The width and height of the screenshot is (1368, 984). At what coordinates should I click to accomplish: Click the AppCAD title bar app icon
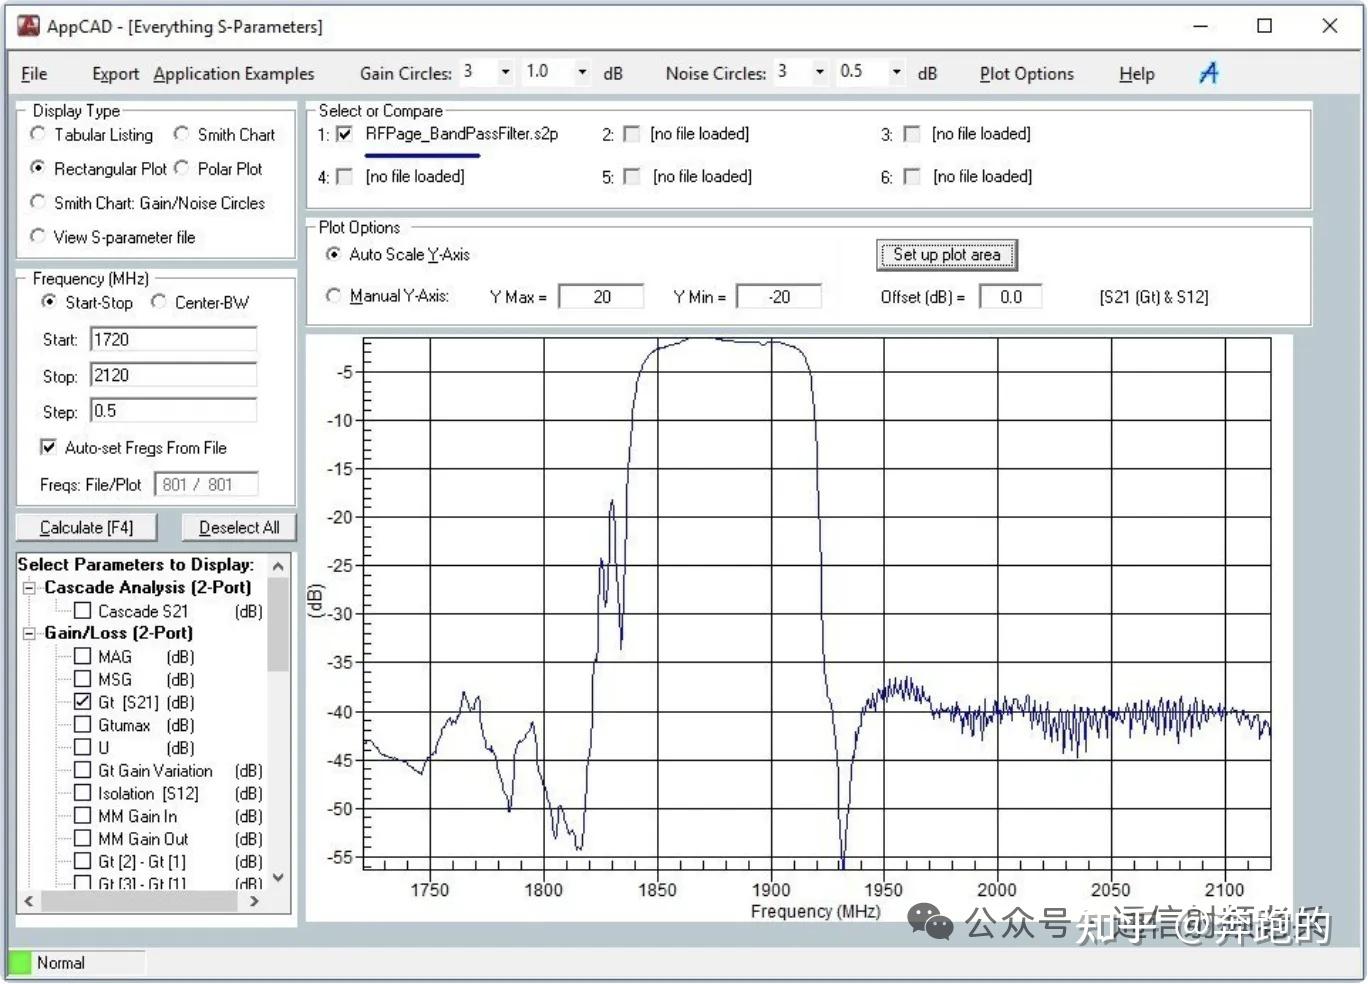[x=29, y=26]
